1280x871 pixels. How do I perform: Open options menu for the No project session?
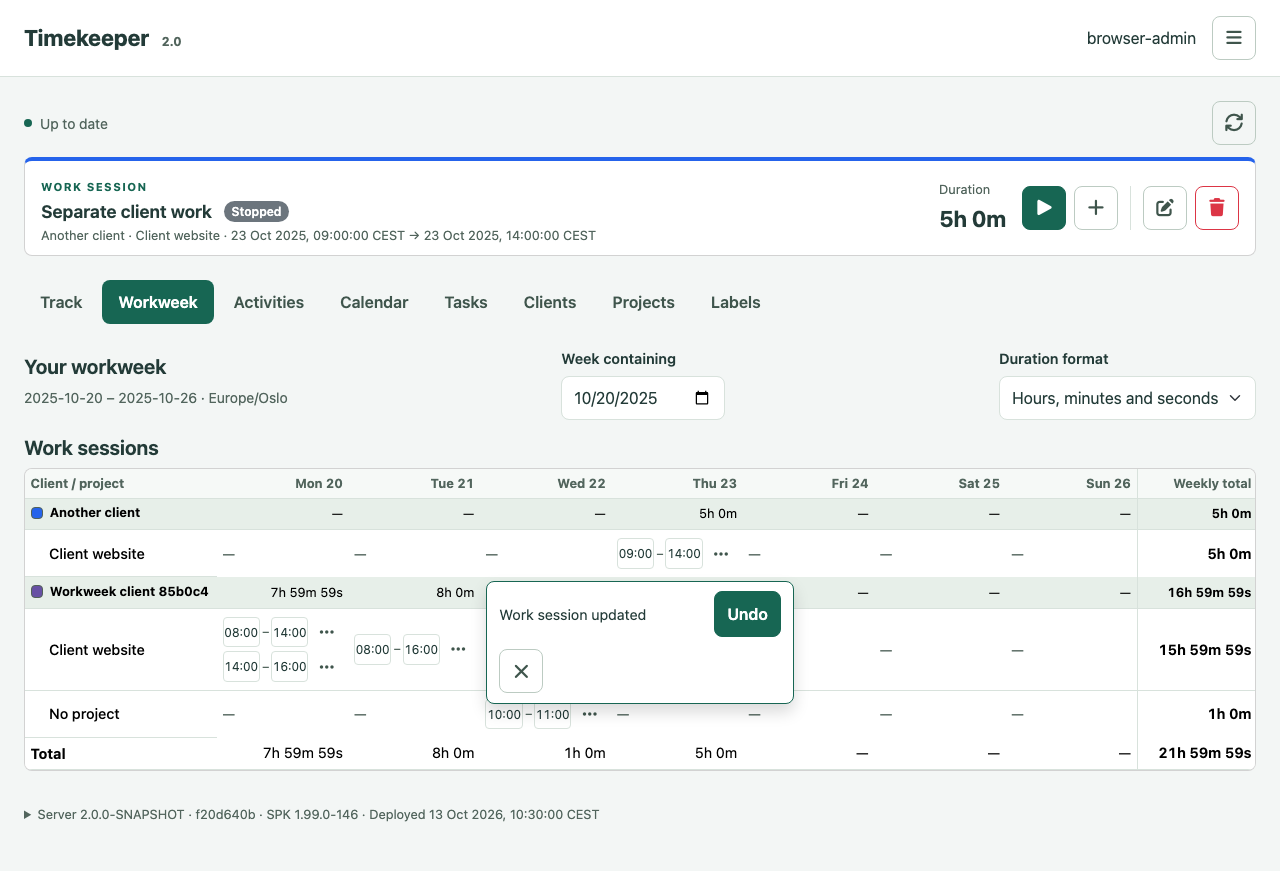pos(590,714)
